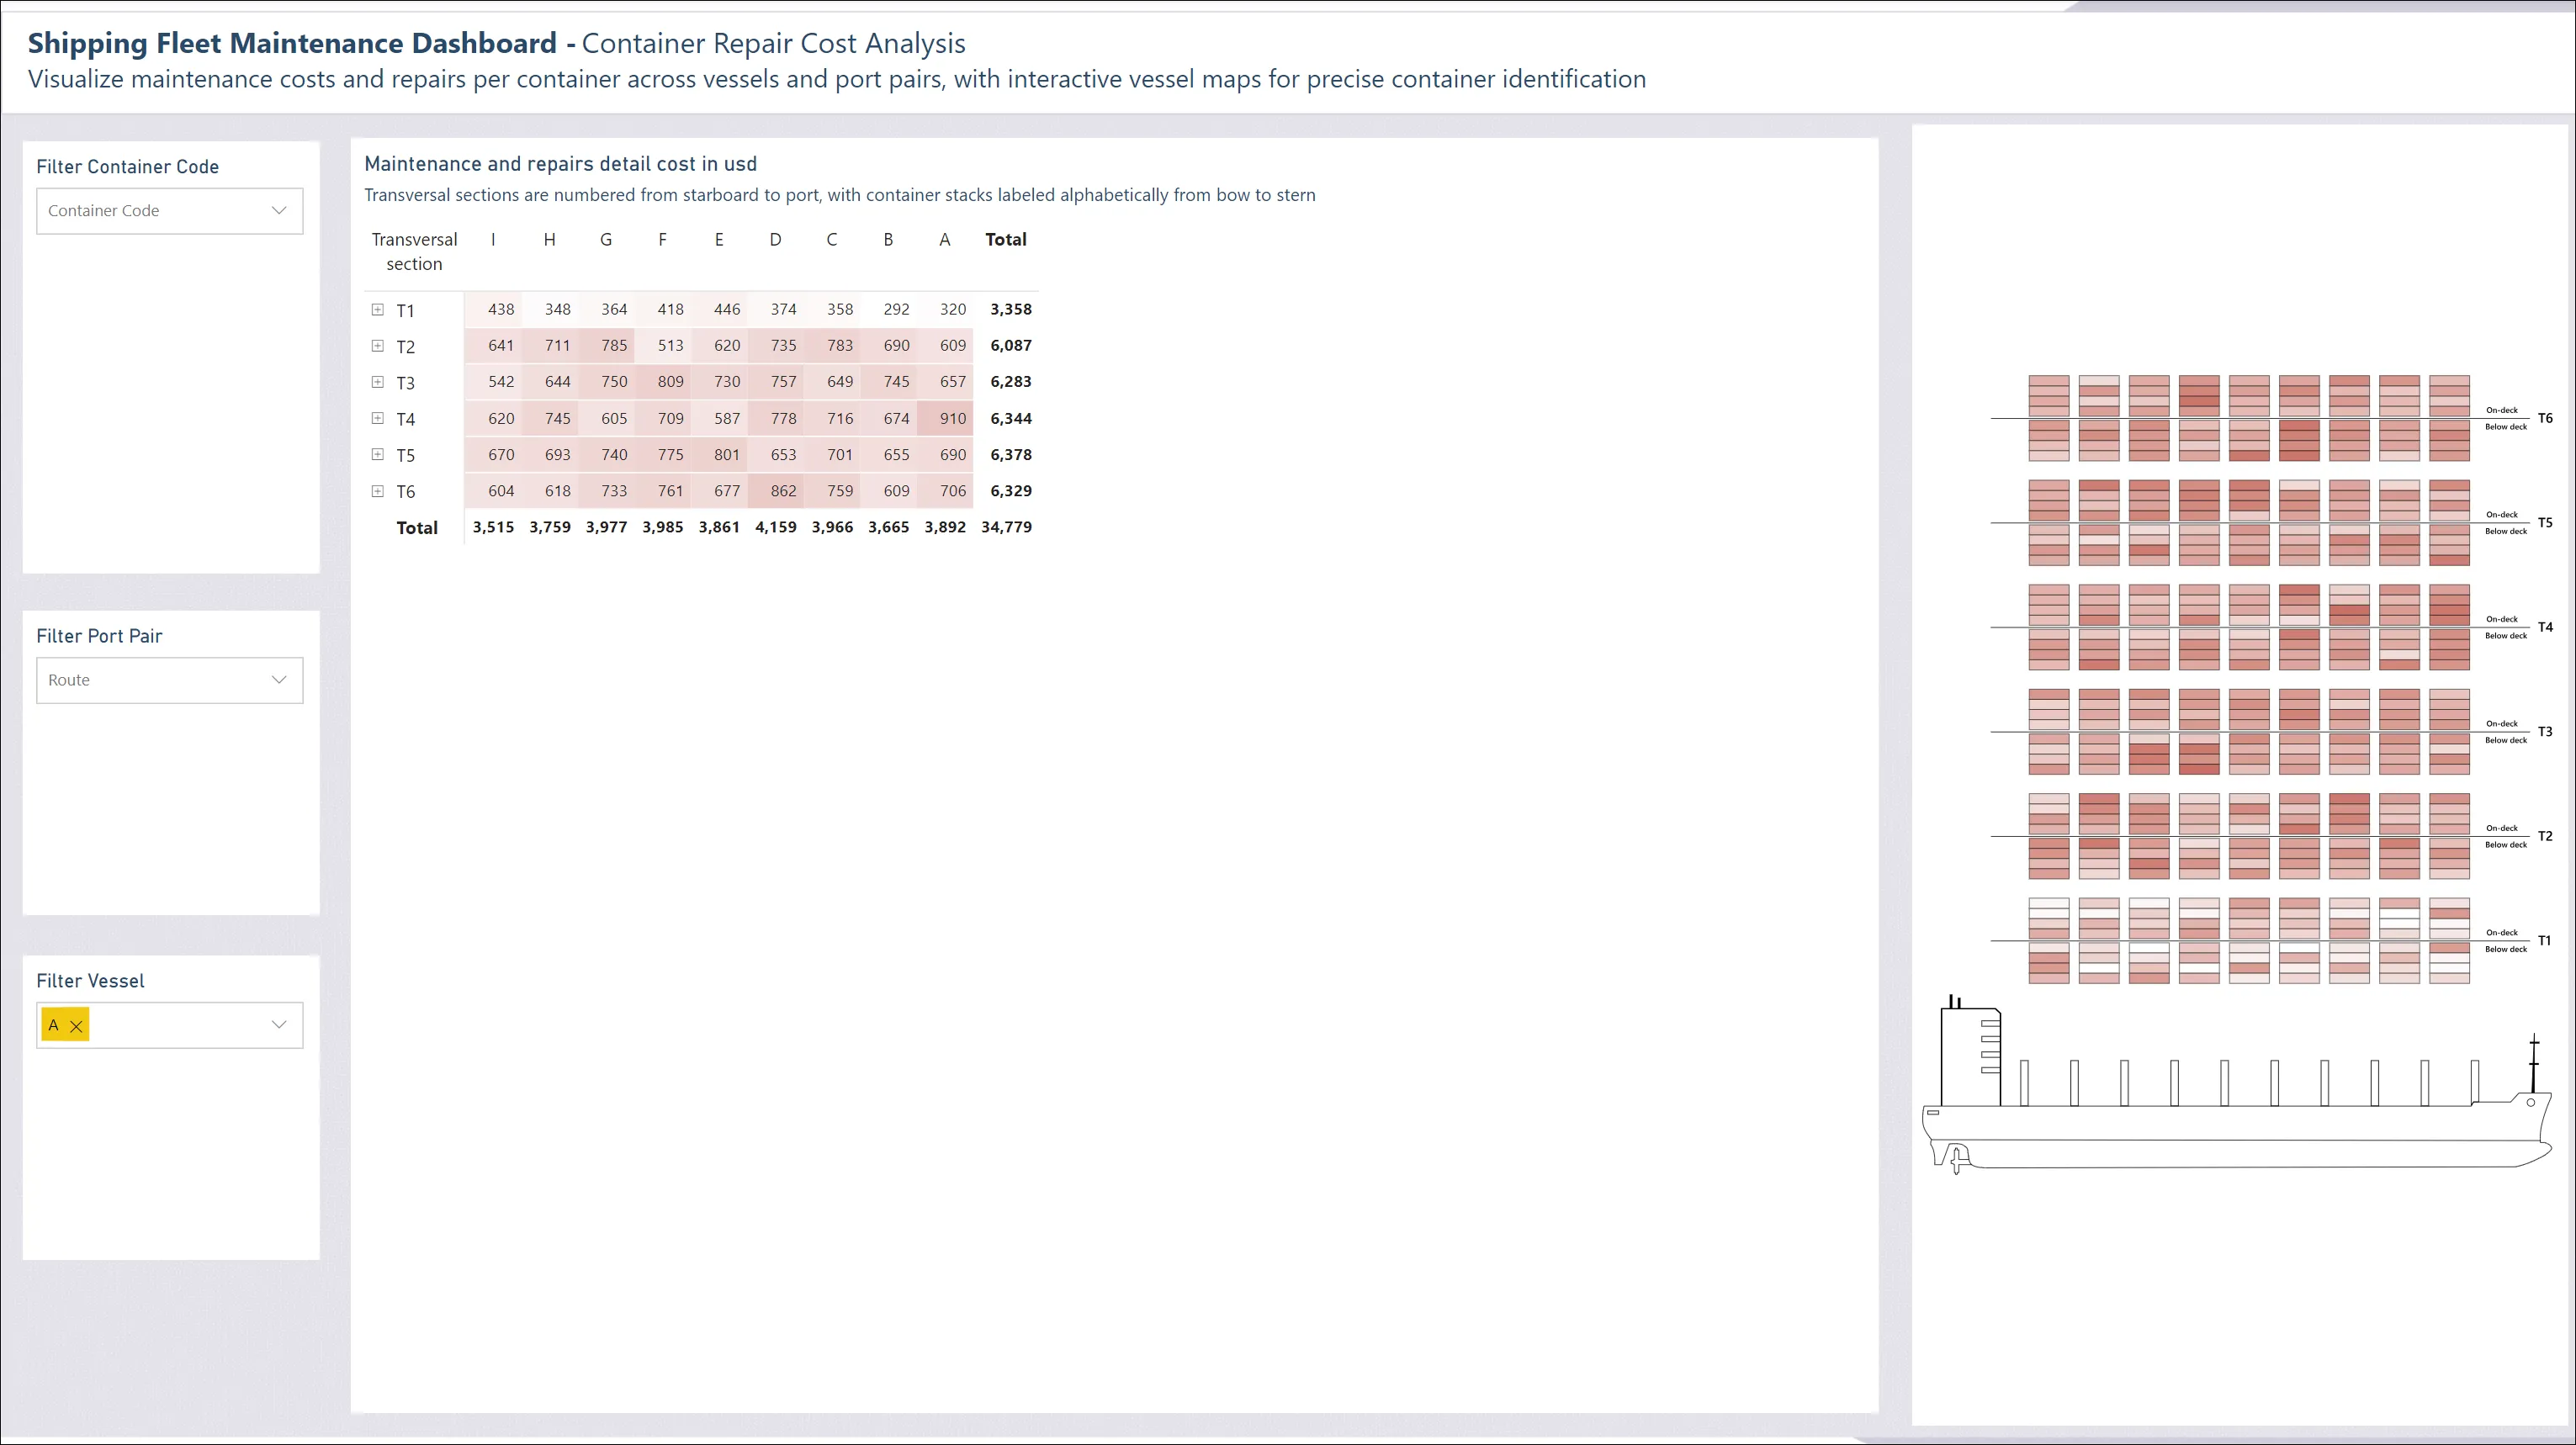Click the Transversal section column header

(x=414, y=252)
